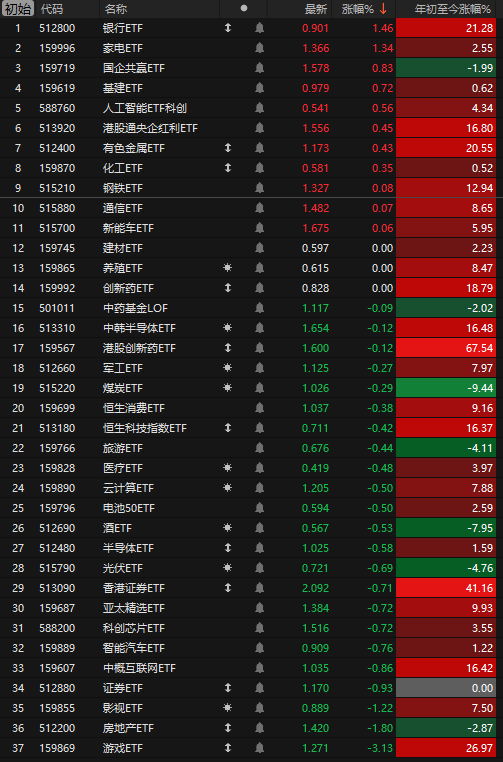Click the alert bell for 新能车ETF

click(x=260, y=228)
